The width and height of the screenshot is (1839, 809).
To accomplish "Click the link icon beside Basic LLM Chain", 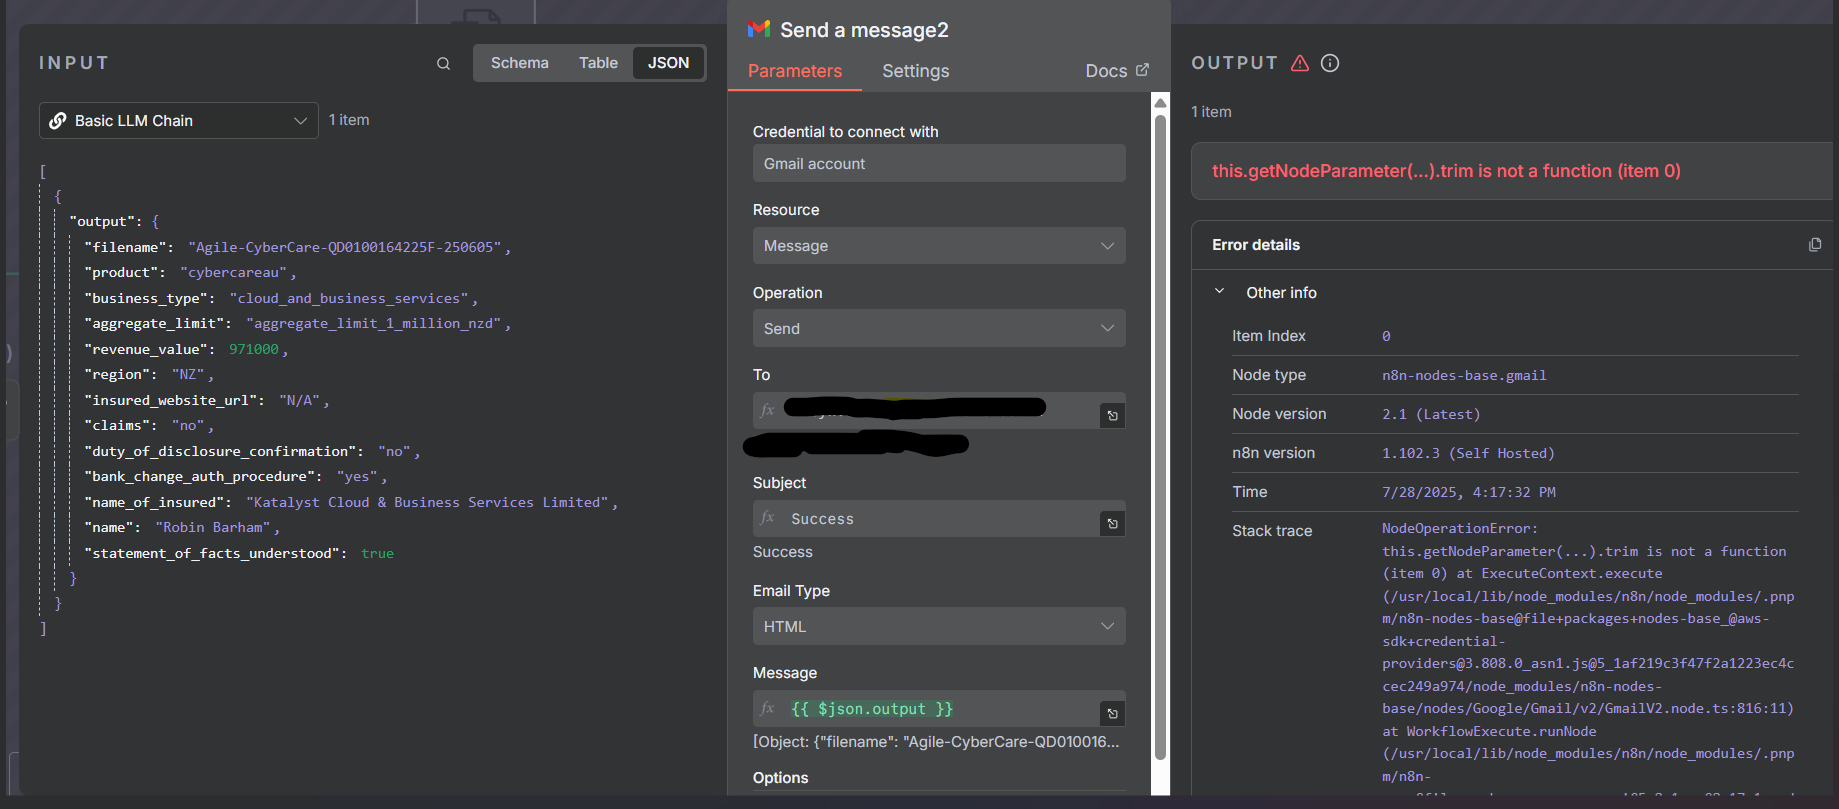I will (x=58, y=121).
